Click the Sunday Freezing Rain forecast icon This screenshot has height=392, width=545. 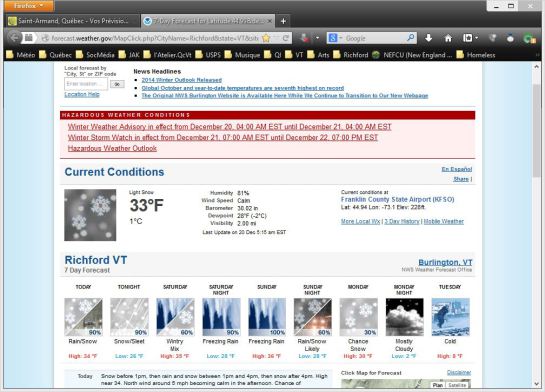pos(267,317)
